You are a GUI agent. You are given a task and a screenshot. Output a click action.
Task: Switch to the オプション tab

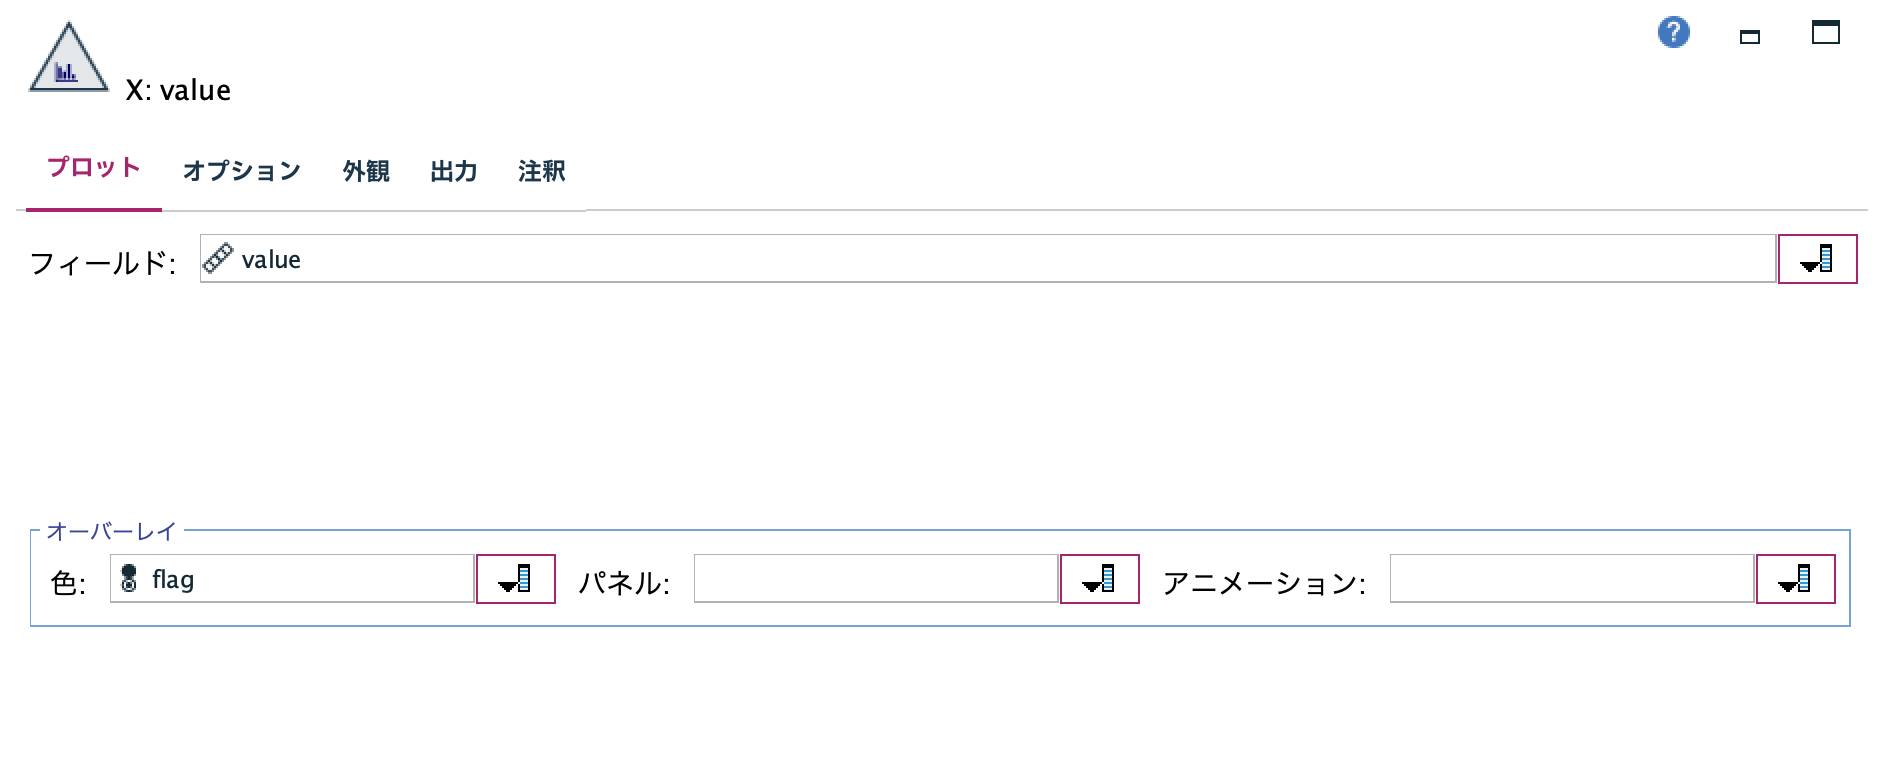pos(241,171)
